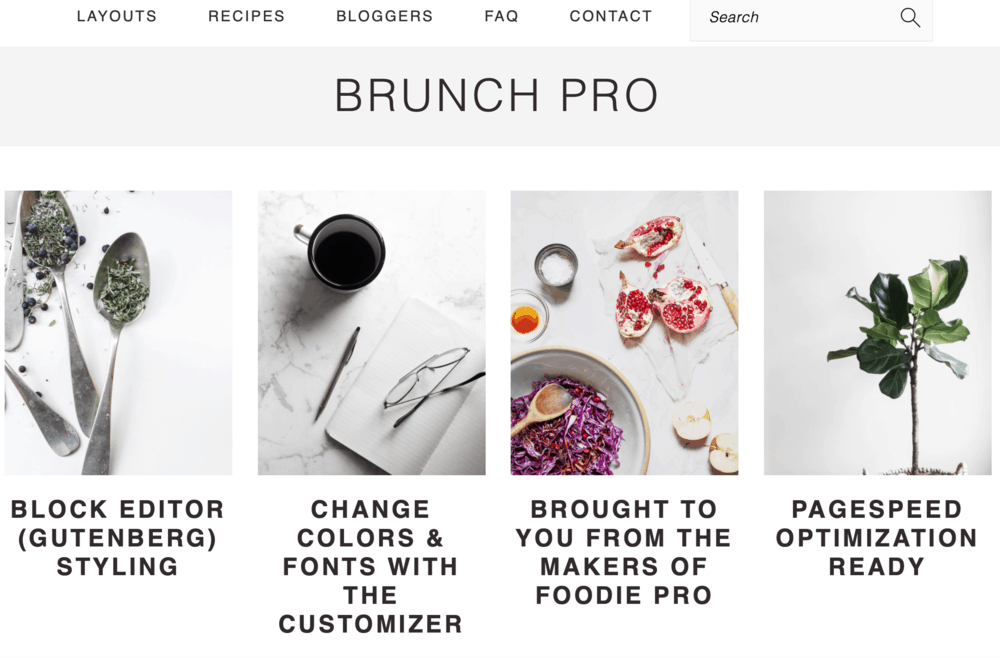Go to the CONTACT page
Image resolution: width=1000 pixels, height=658 pixels.
pos(610,16)
